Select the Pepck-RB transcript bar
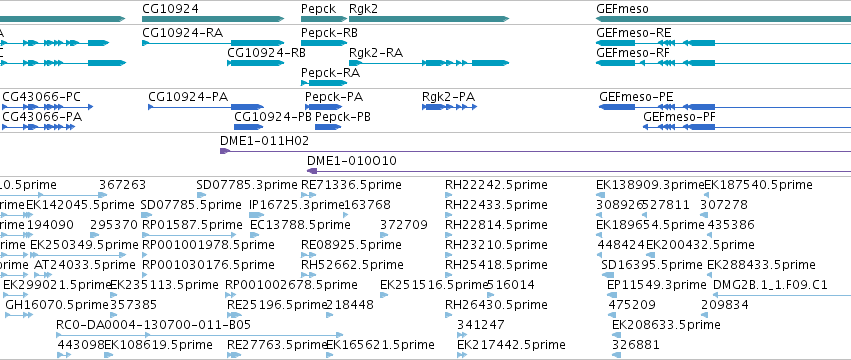Viewport: 851px width, 360px height. pos(324,43)
